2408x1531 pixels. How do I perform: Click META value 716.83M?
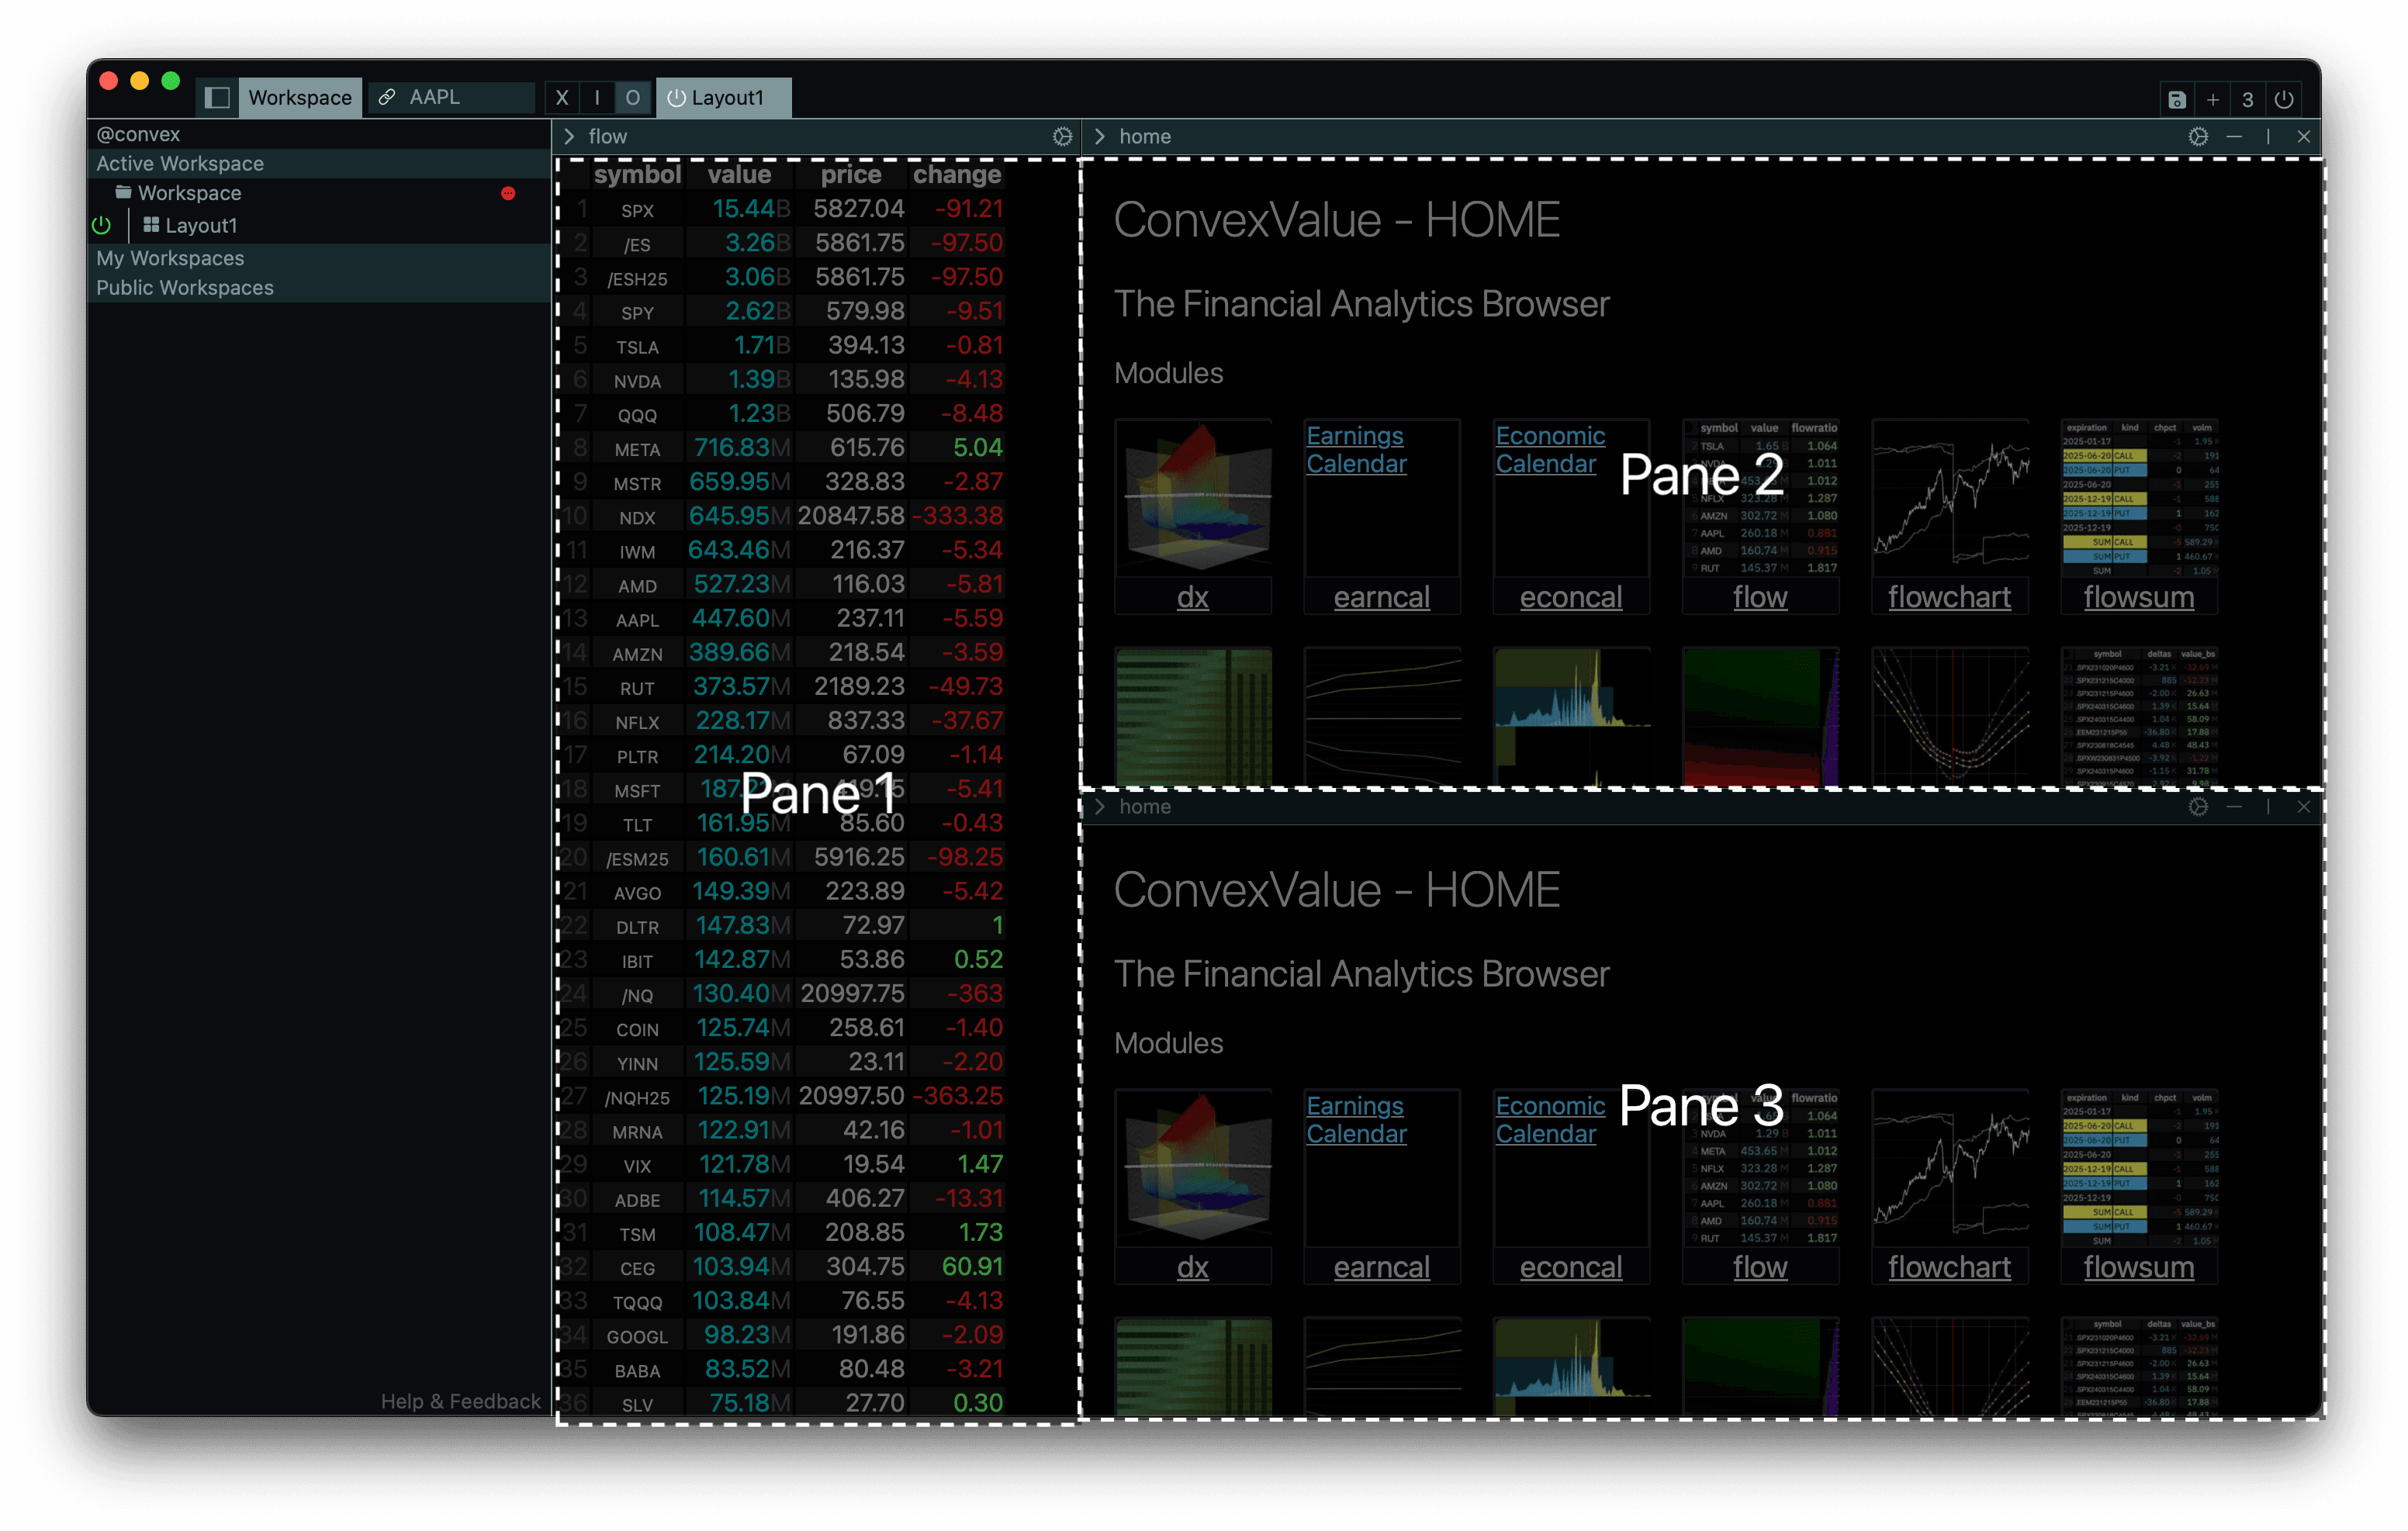tap(741, 448)
